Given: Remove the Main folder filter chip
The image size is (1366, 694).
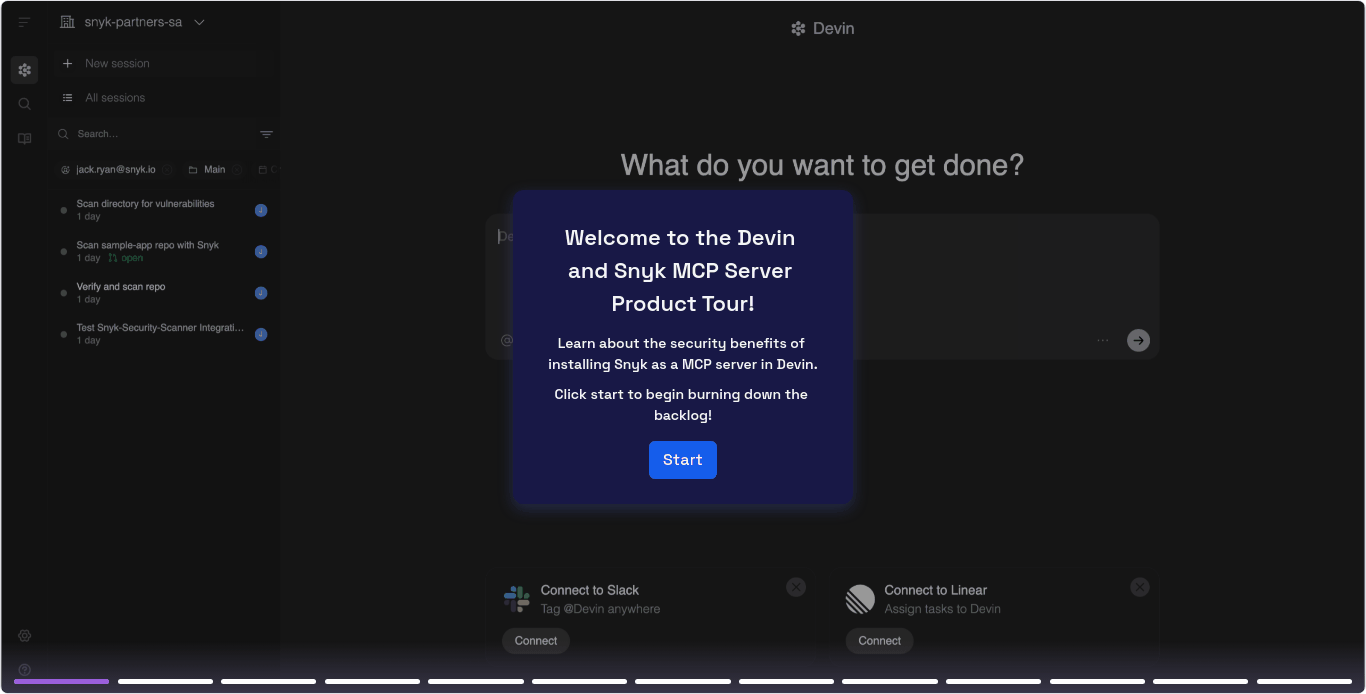Looking at the screenshot, I should 237,170.
